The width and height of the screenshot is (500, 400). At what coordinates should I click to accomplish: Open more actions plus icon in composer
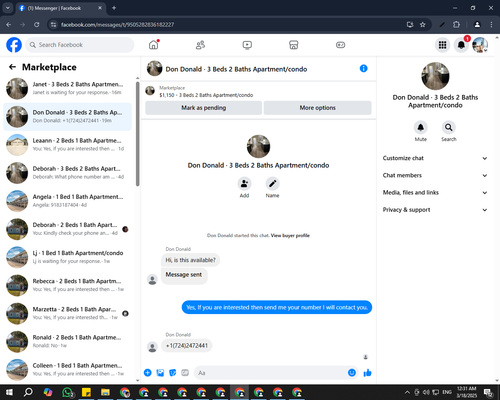(x=148, y=373)
